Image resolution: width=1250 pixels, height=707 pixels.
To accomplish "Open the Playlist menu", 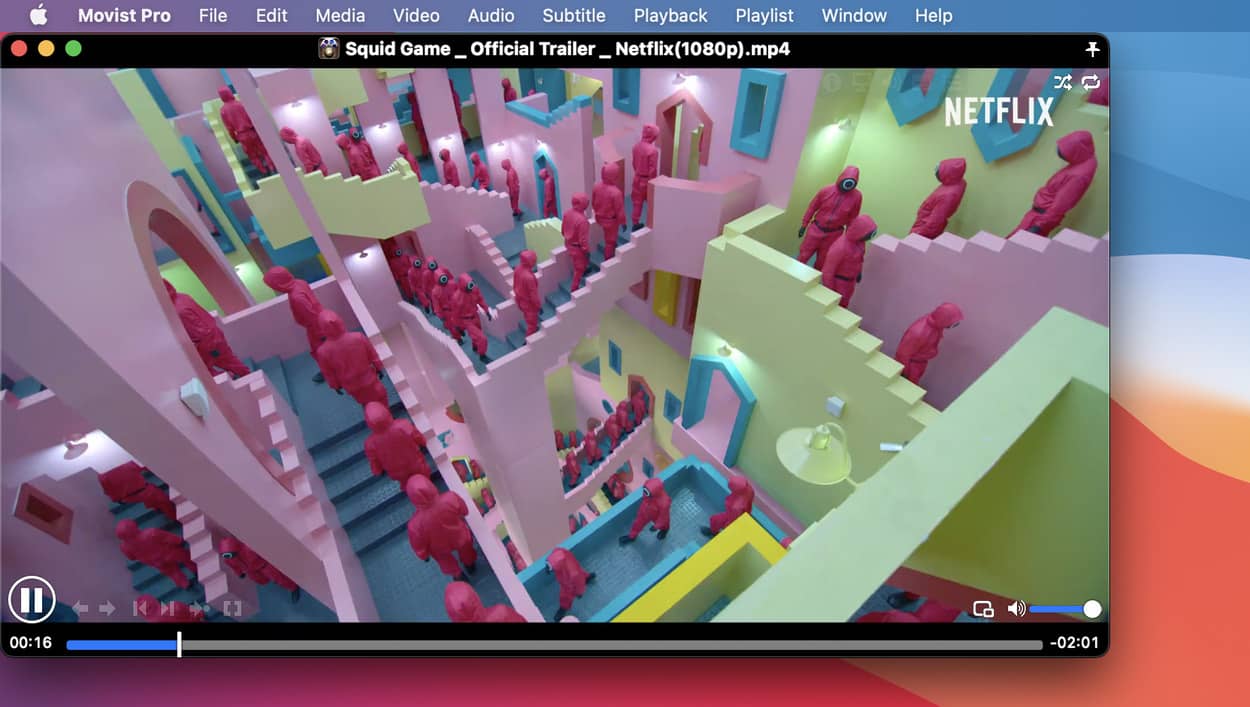I will pyautogui.click(x=764, y=15).
